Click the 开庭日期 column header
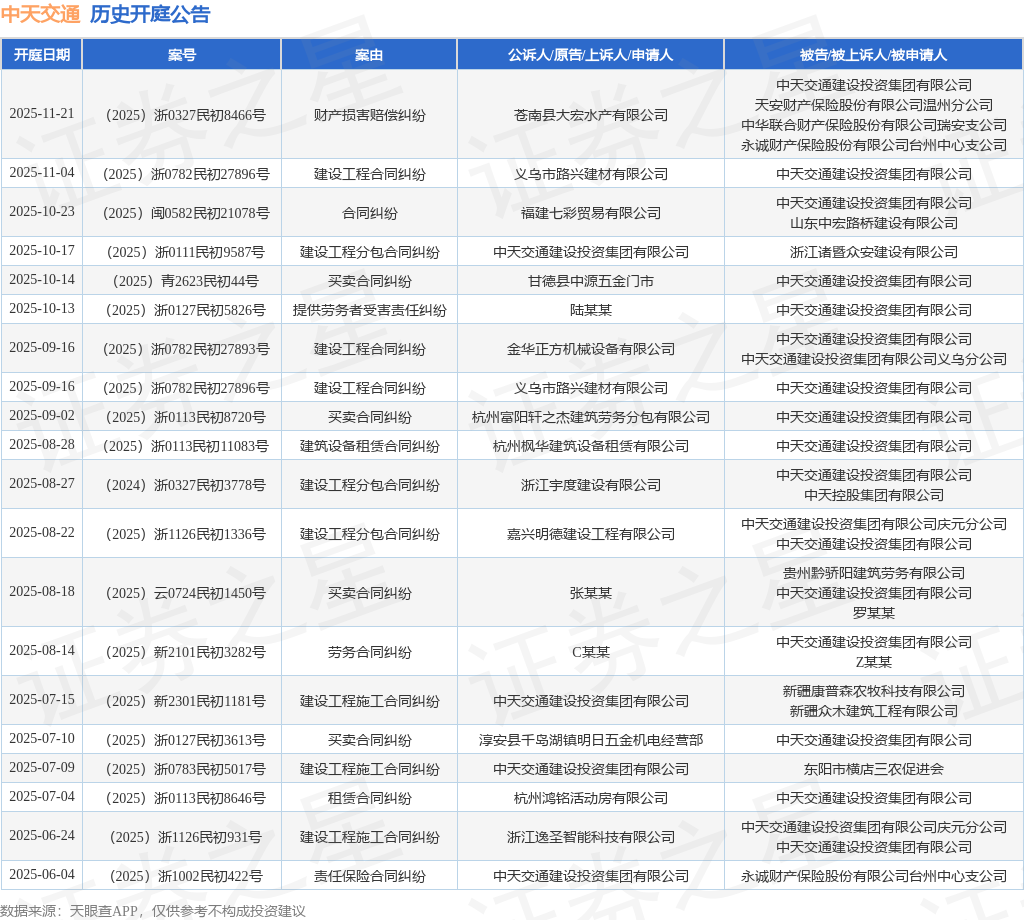 coord(42,55)
